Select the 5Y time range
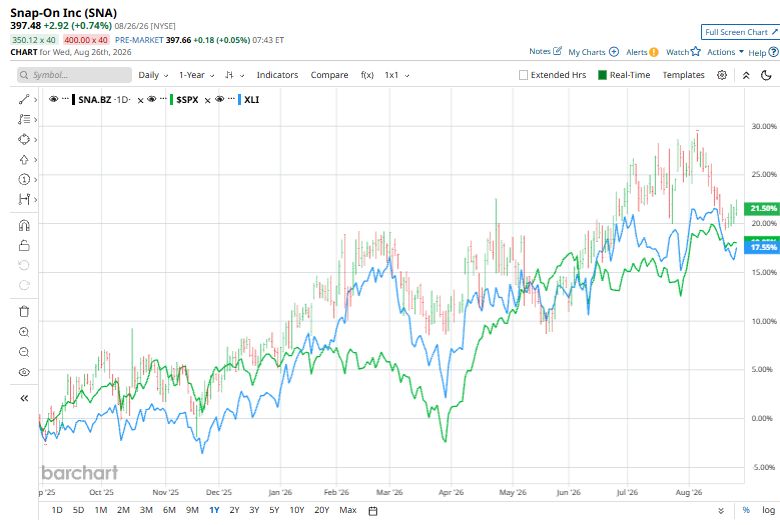This screenshot has width=780, height=525. point(274,510)
